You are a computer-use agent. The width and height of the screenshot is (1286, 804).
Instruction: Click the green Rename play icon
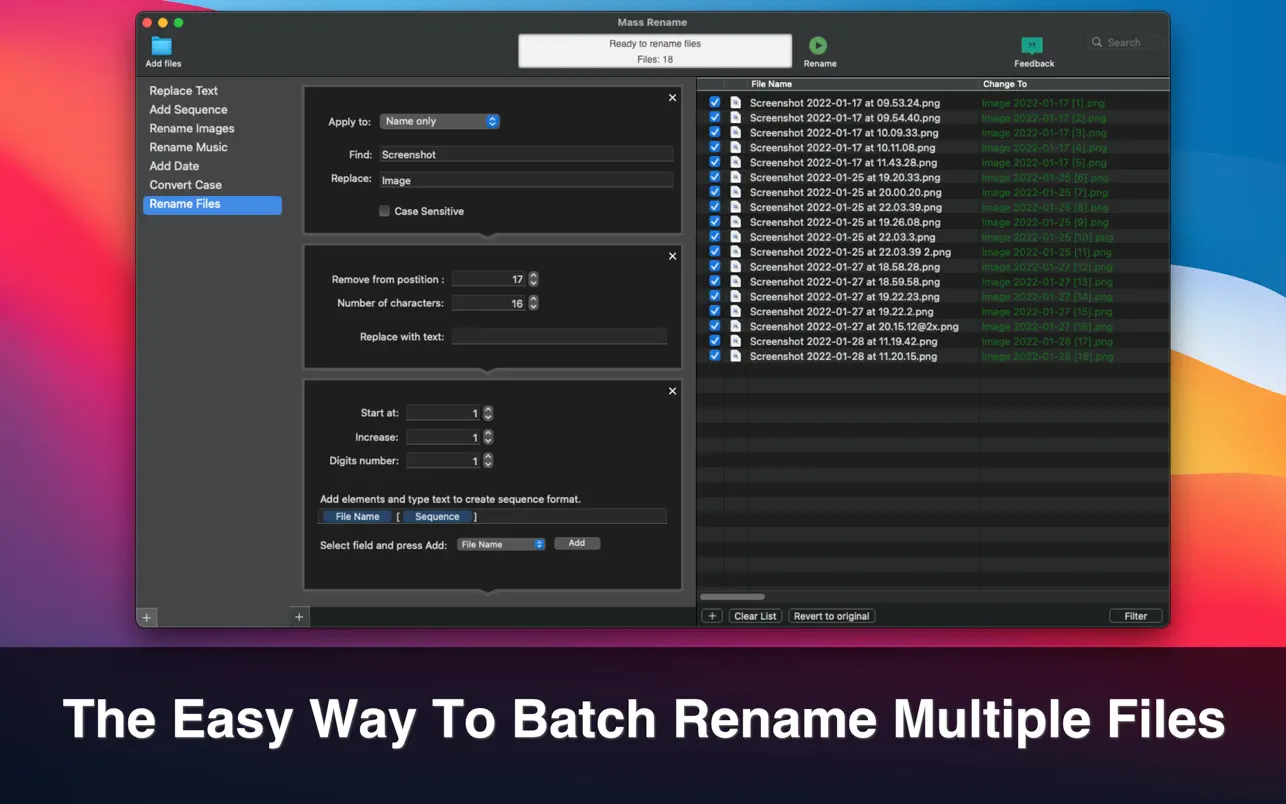818,45
